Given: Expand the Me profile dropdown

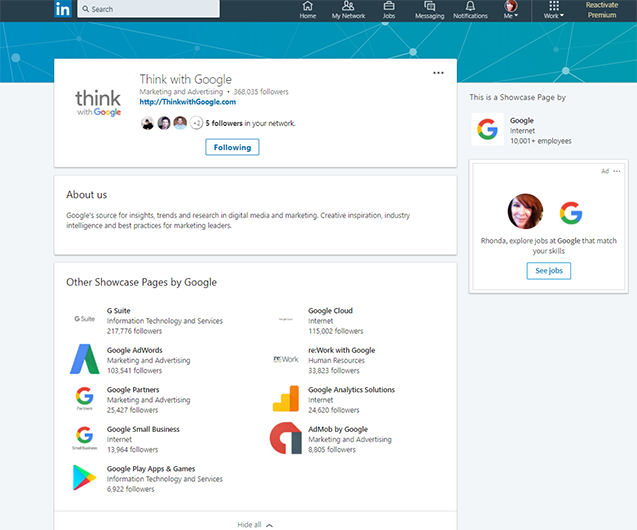Looking at the screenshot, I should pyautogui.click(x=511, y=10).
